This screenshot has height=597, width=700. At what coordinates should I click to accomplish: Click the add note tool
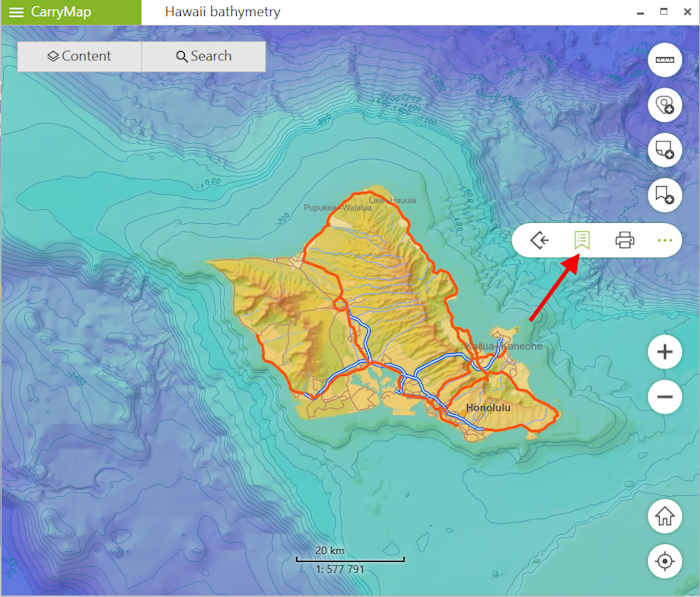[x=664, y=149]
